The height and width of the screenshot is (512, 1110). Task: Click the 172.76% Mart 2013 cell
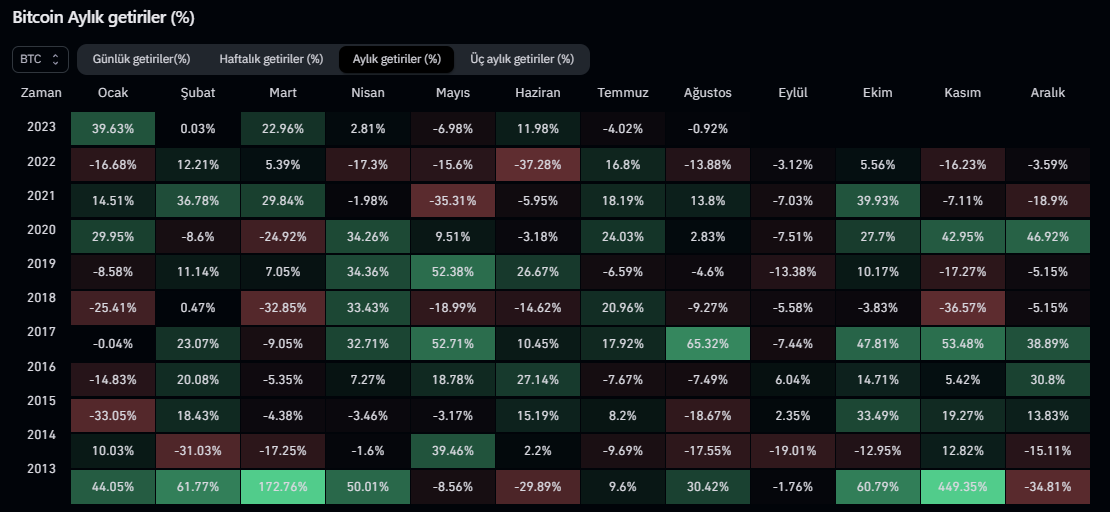click(282, 487)
